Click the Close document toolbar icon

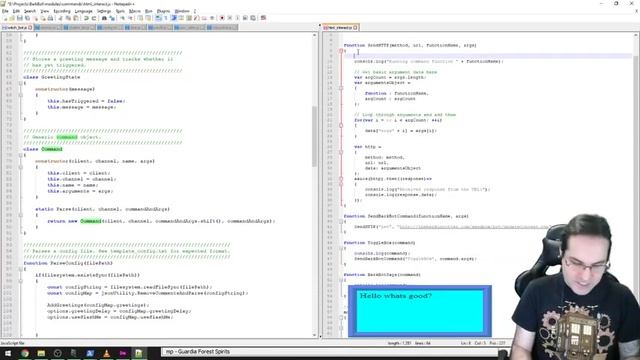[x=36, y=18]
